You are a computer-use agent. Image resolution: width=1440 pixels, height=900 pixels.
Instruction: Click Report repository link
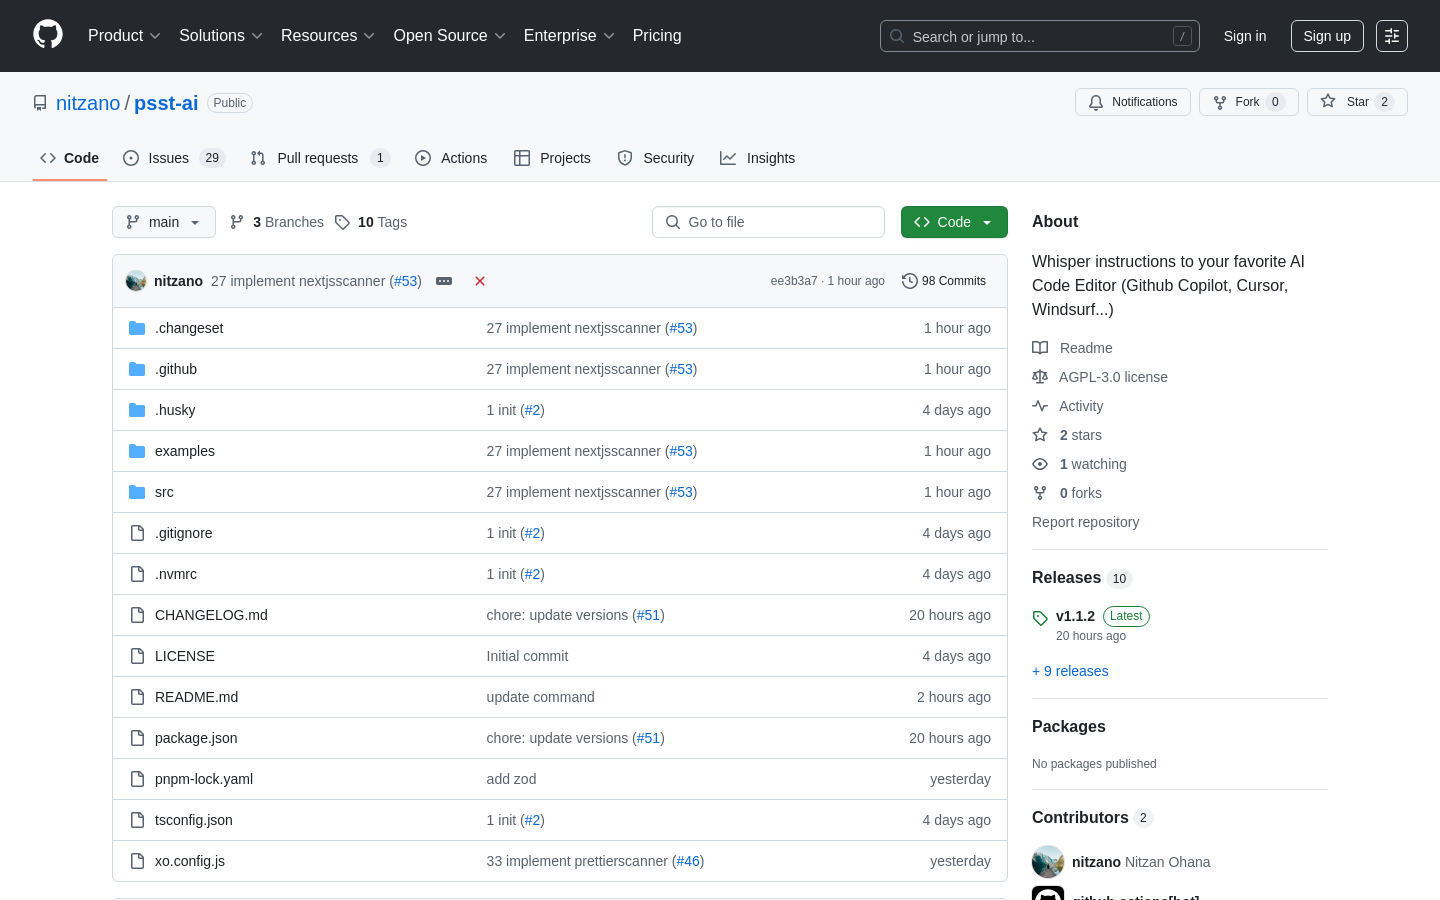[x=1085, y=522]
